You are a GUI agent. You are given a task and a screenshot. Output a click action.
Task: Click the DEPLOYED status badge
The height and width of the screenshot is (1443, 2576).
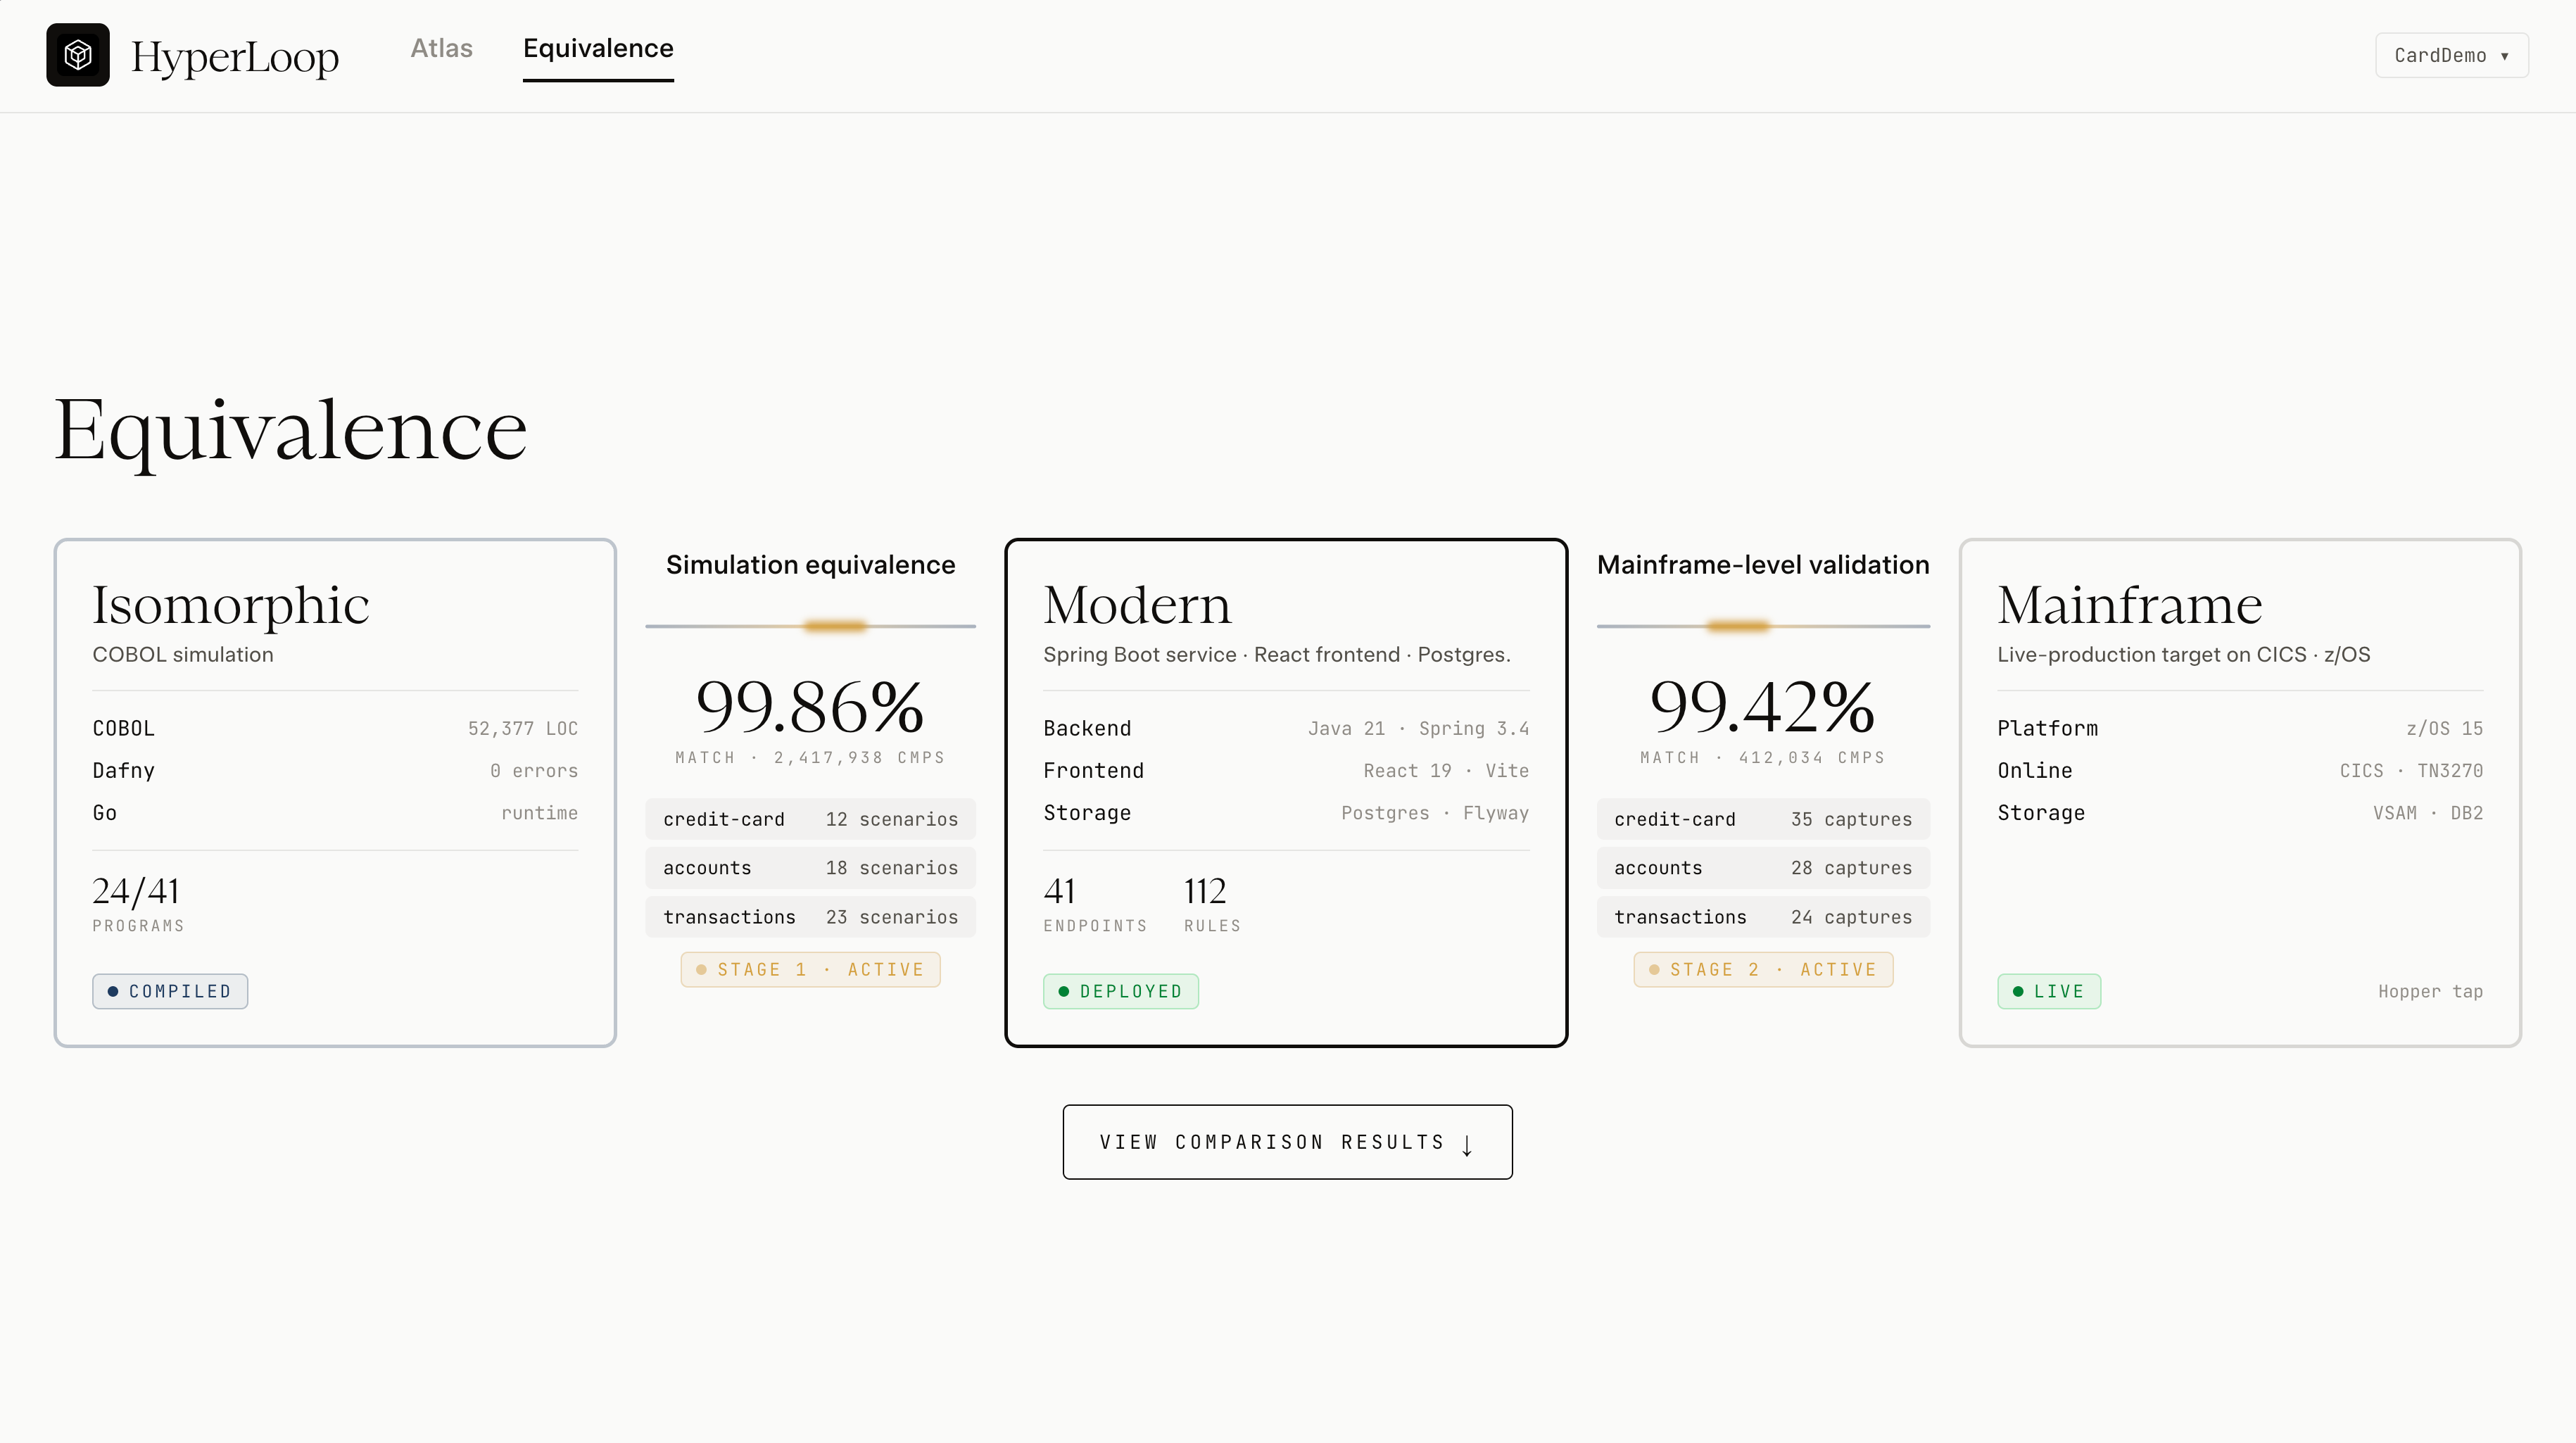1120,991
